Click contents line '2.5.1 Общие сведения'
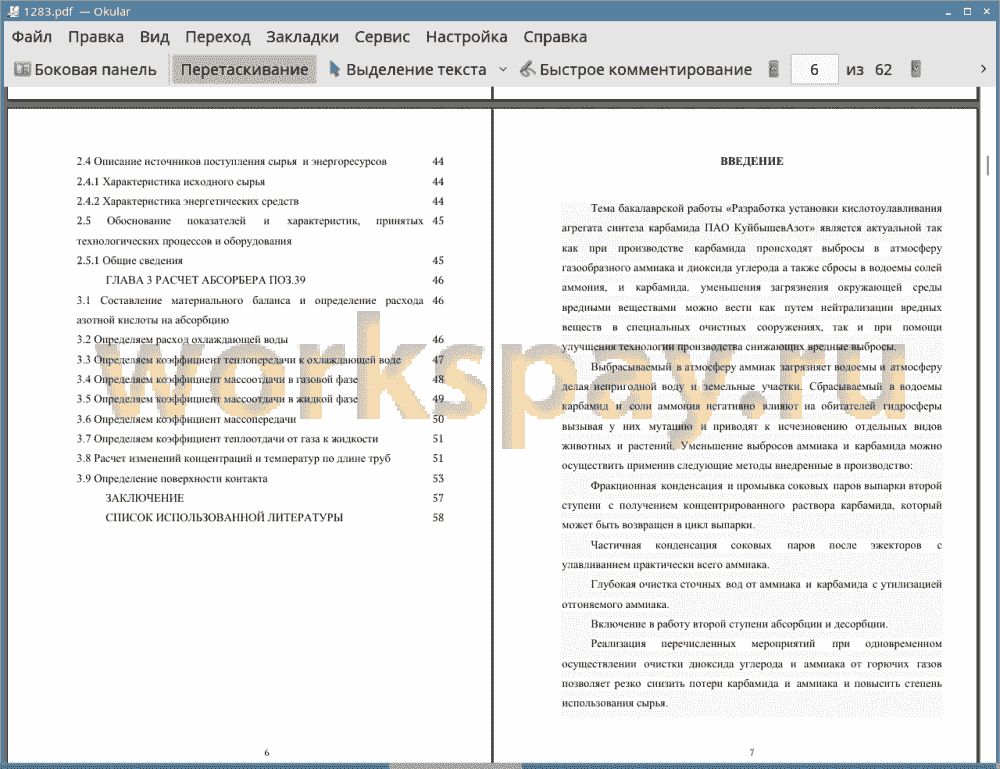Image resolution: width=1000 pixels, height=769 pixels. [x=129, y=261]
